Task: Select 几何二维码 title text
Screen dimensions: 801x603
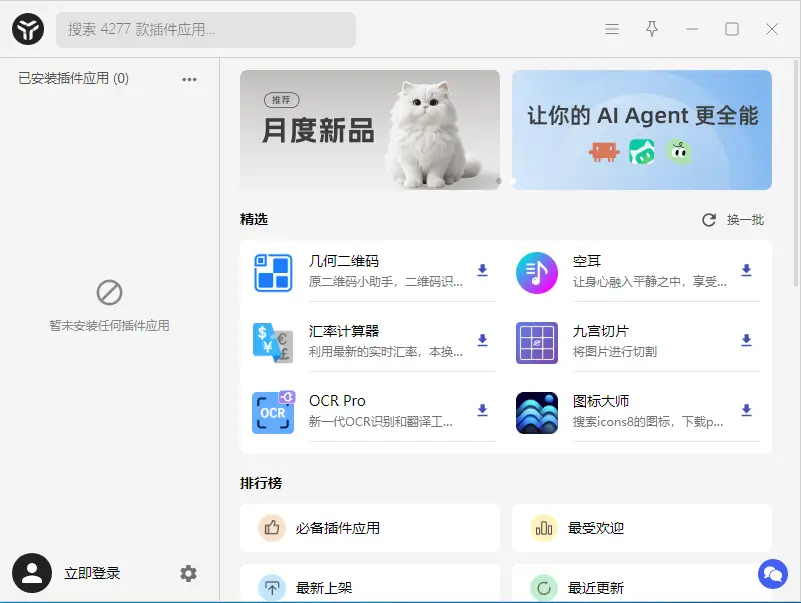Action: [344, 261]
